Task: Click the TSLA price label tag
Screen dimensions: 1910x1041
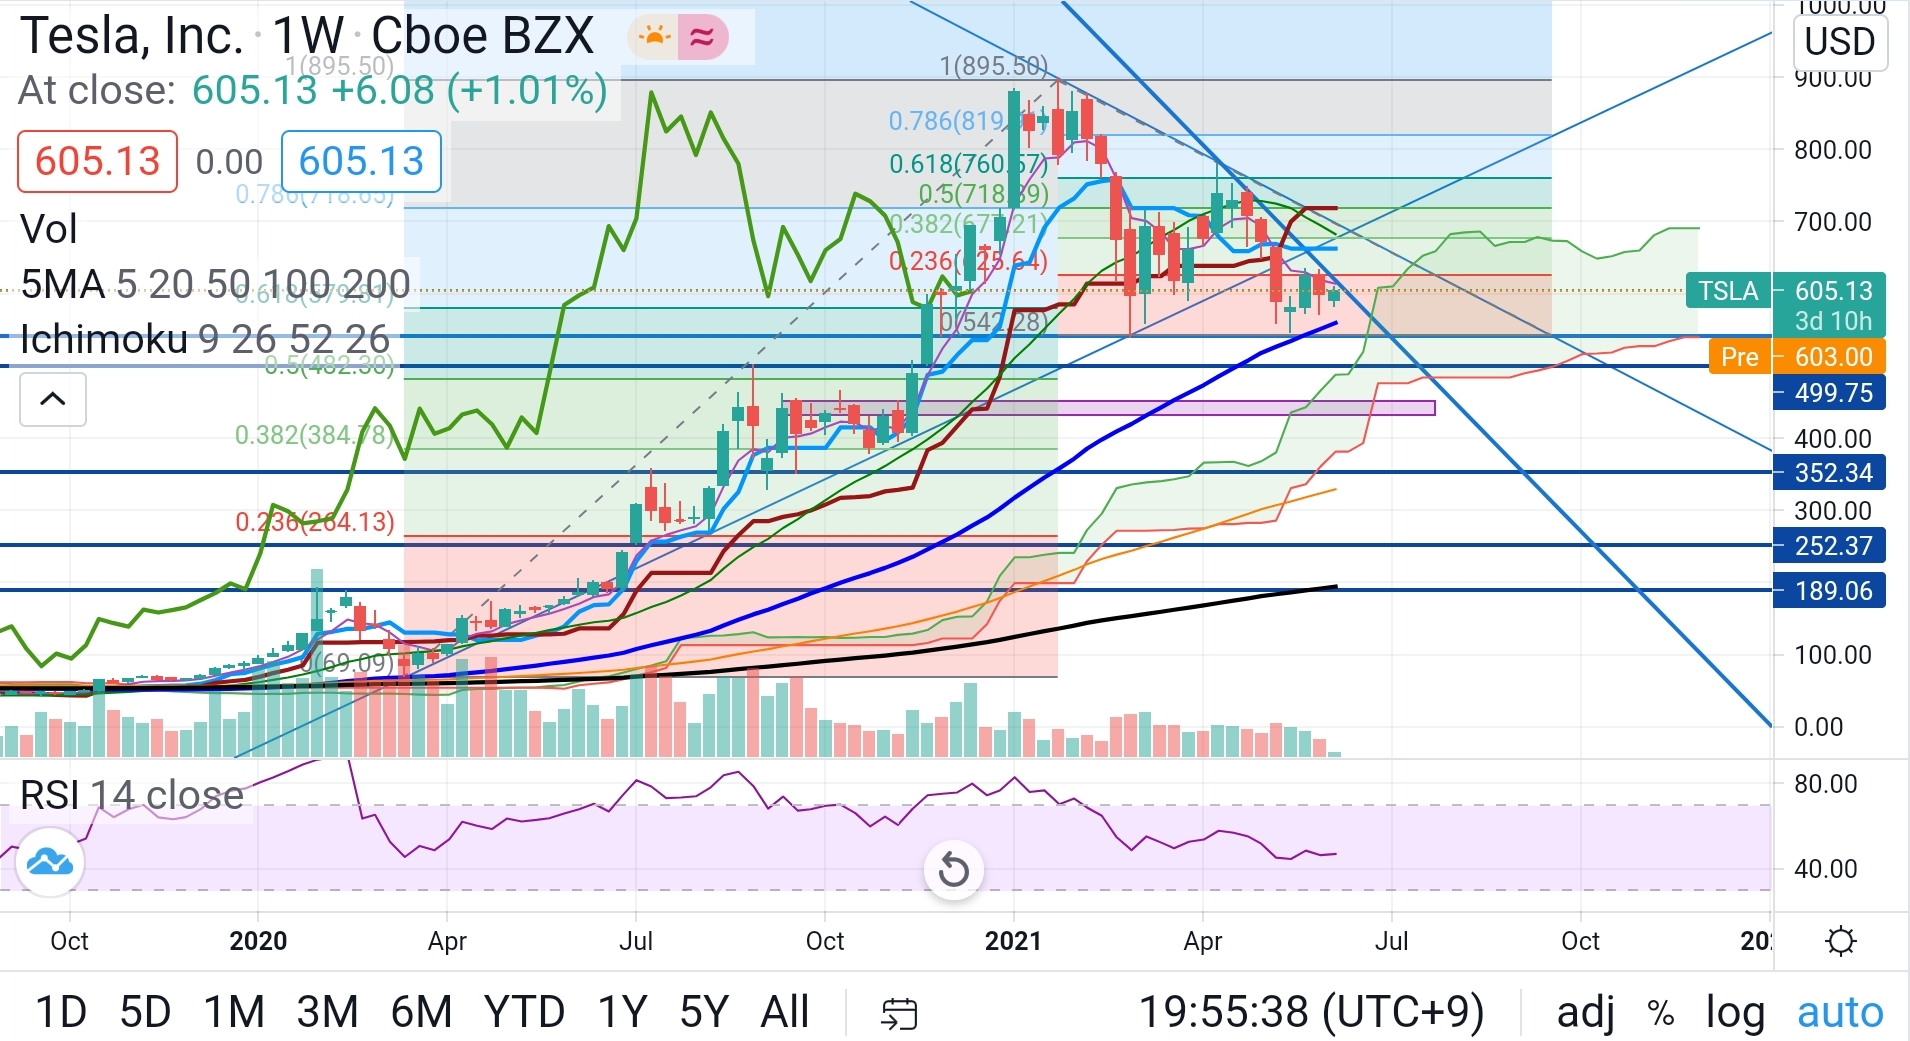Action: point(1727,291)
